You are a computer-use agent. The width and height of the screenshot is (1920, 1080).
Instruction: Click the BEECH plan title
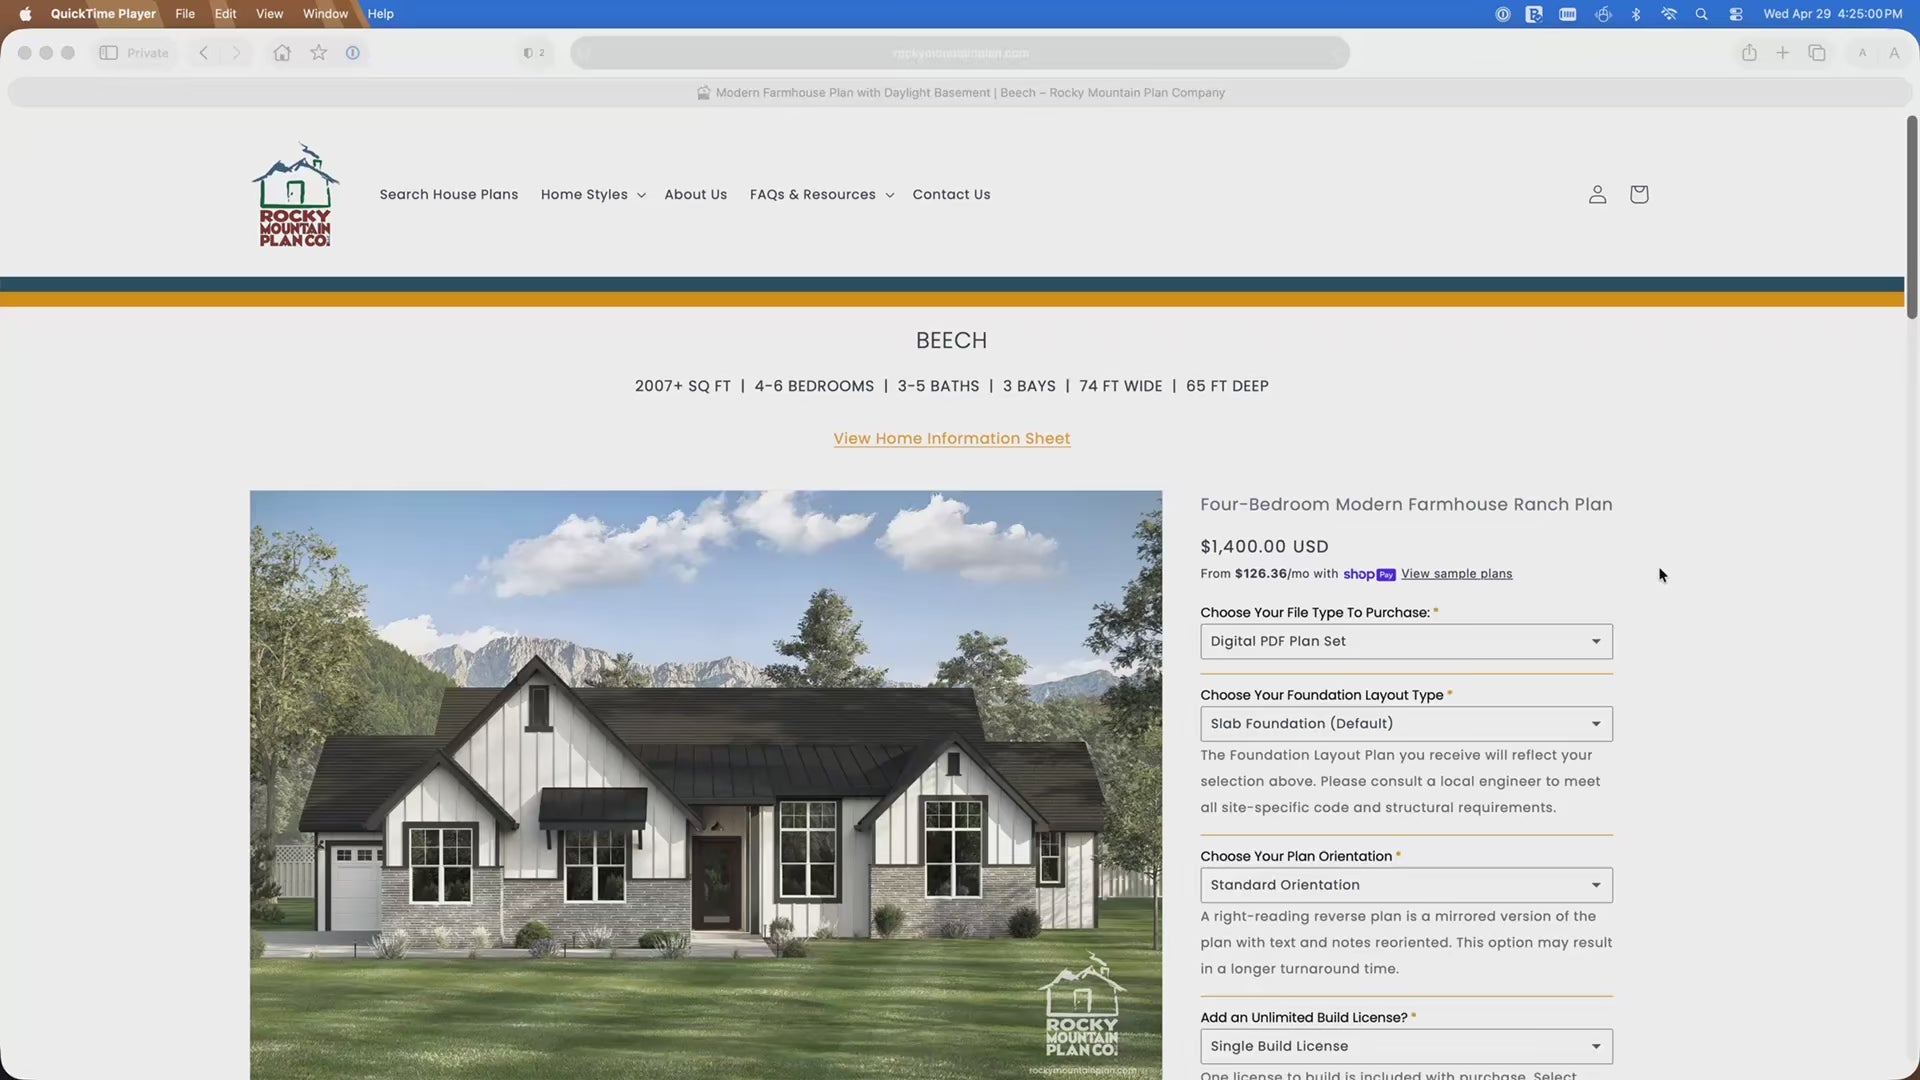(951, 341)
